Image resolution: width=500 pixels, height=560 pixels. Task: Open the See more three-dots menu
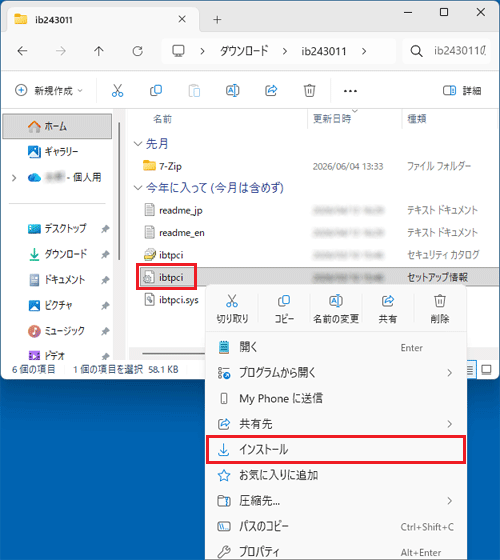[350, 91]
